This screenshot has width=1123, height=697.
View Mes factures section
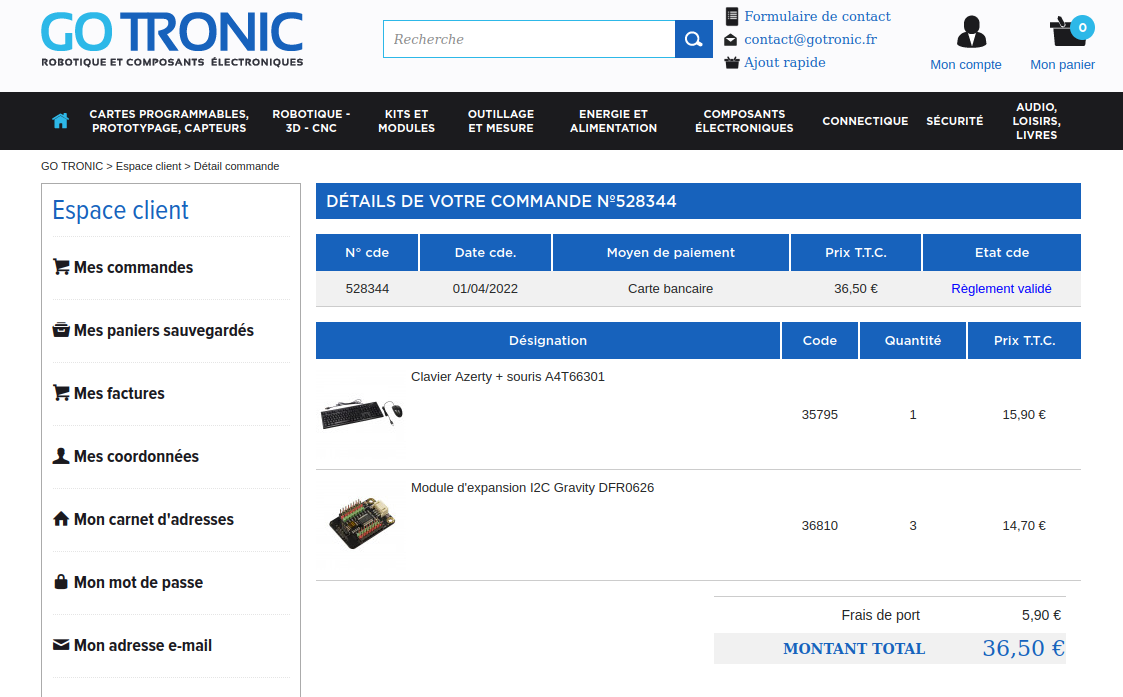(118, 393)
